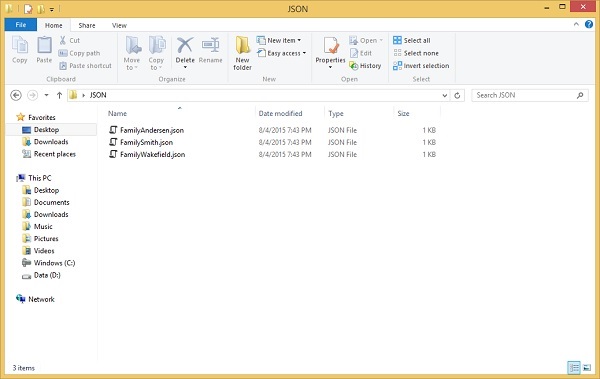Click the Edit command in ribbon

point(360,53)
